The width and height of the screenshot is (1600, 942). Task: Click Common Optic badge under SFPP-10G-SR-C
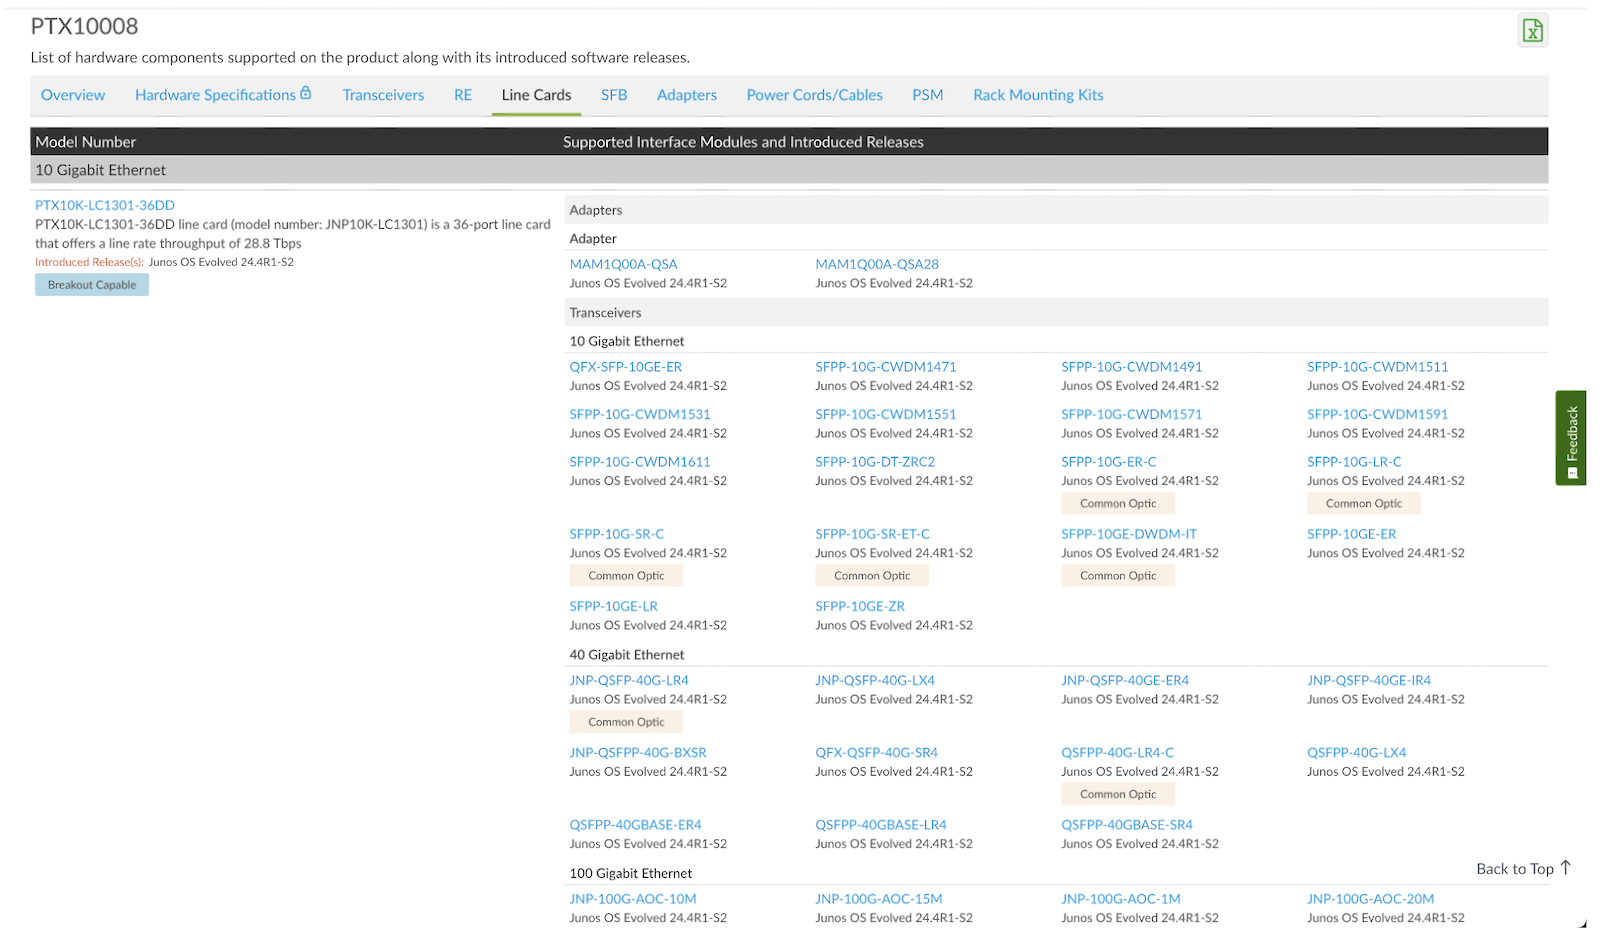[x=626, y=576]
